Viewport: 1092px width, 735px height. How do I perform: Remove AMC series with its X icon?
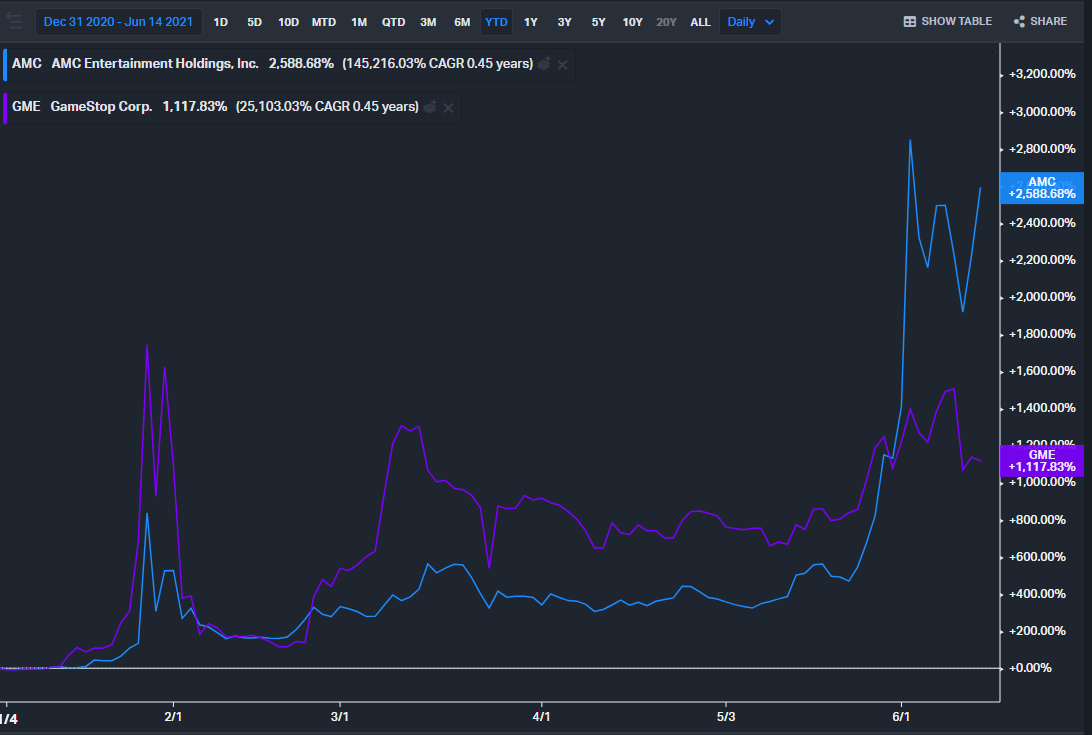click(562, 64)
